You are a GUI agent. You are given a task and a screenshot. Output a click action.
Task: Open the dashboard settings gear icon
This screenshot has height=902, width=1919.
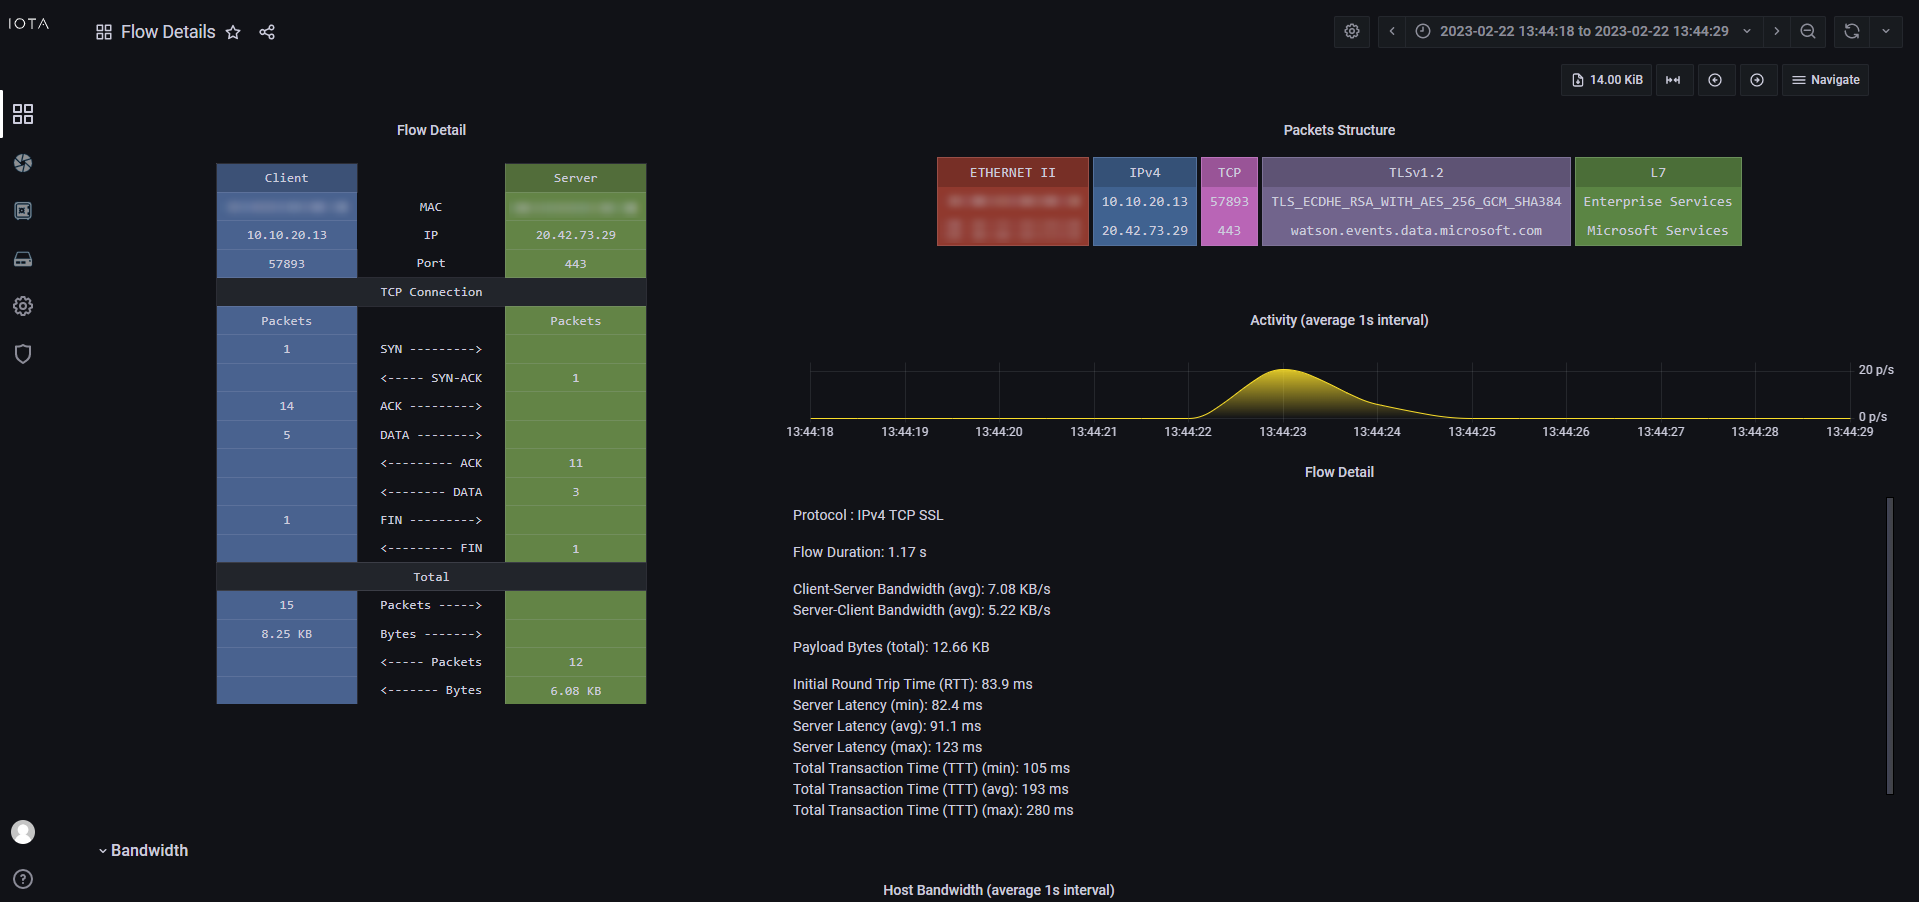tap(1351, 31)
